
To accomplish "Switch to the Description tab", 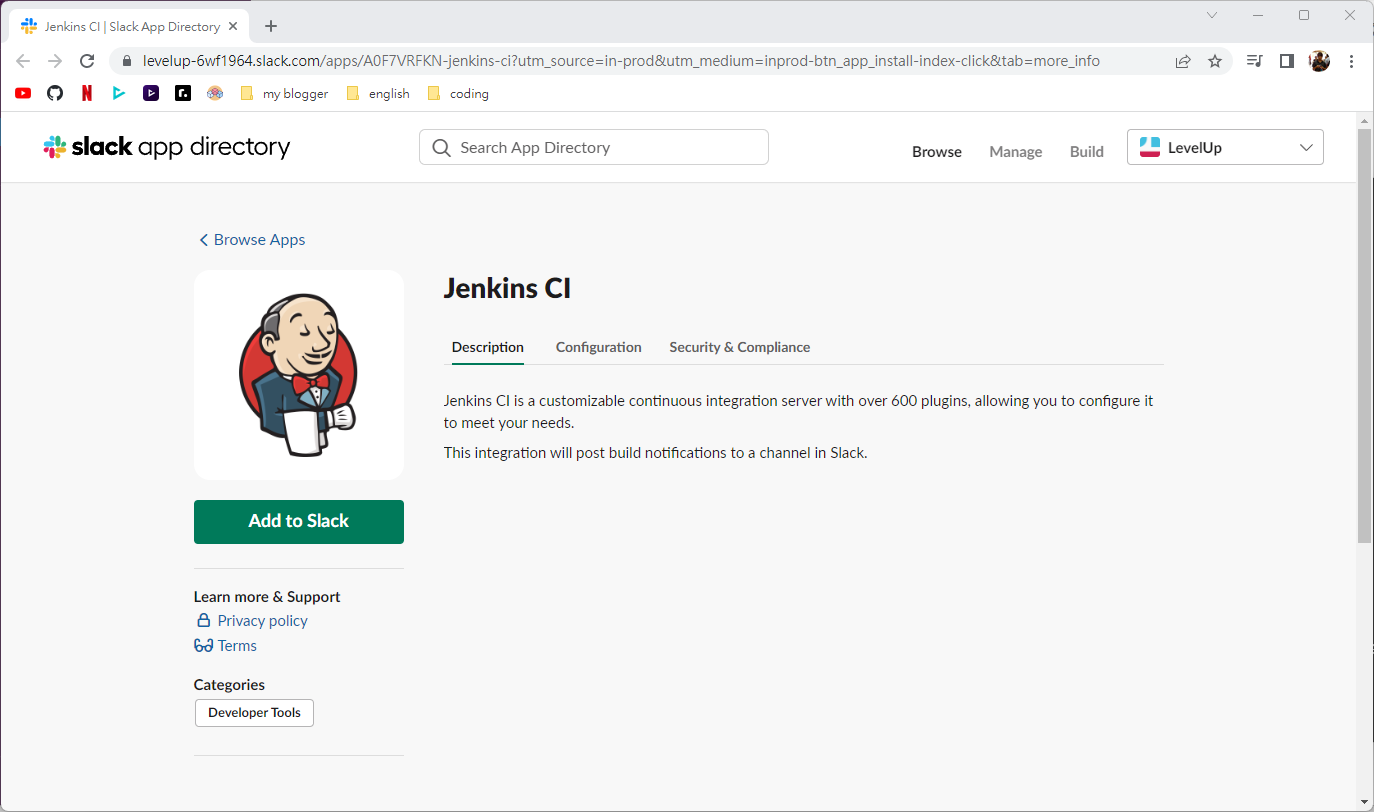I will coord(488,347).
